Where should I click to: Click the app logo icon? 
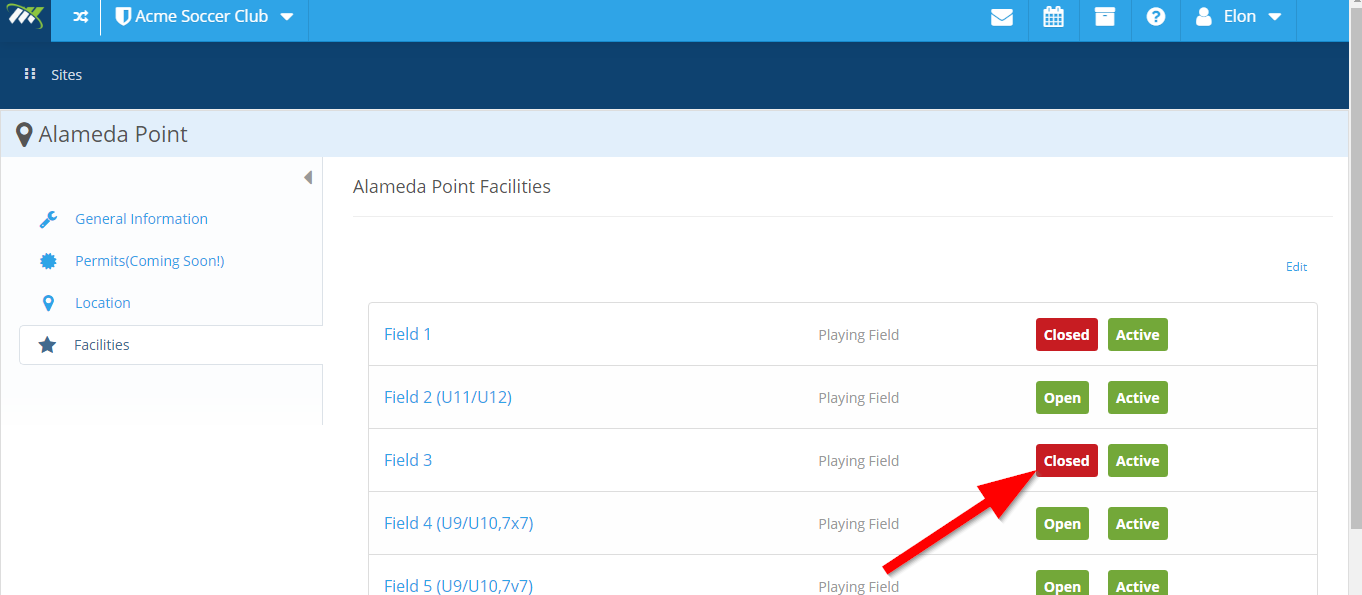[25, 17]
